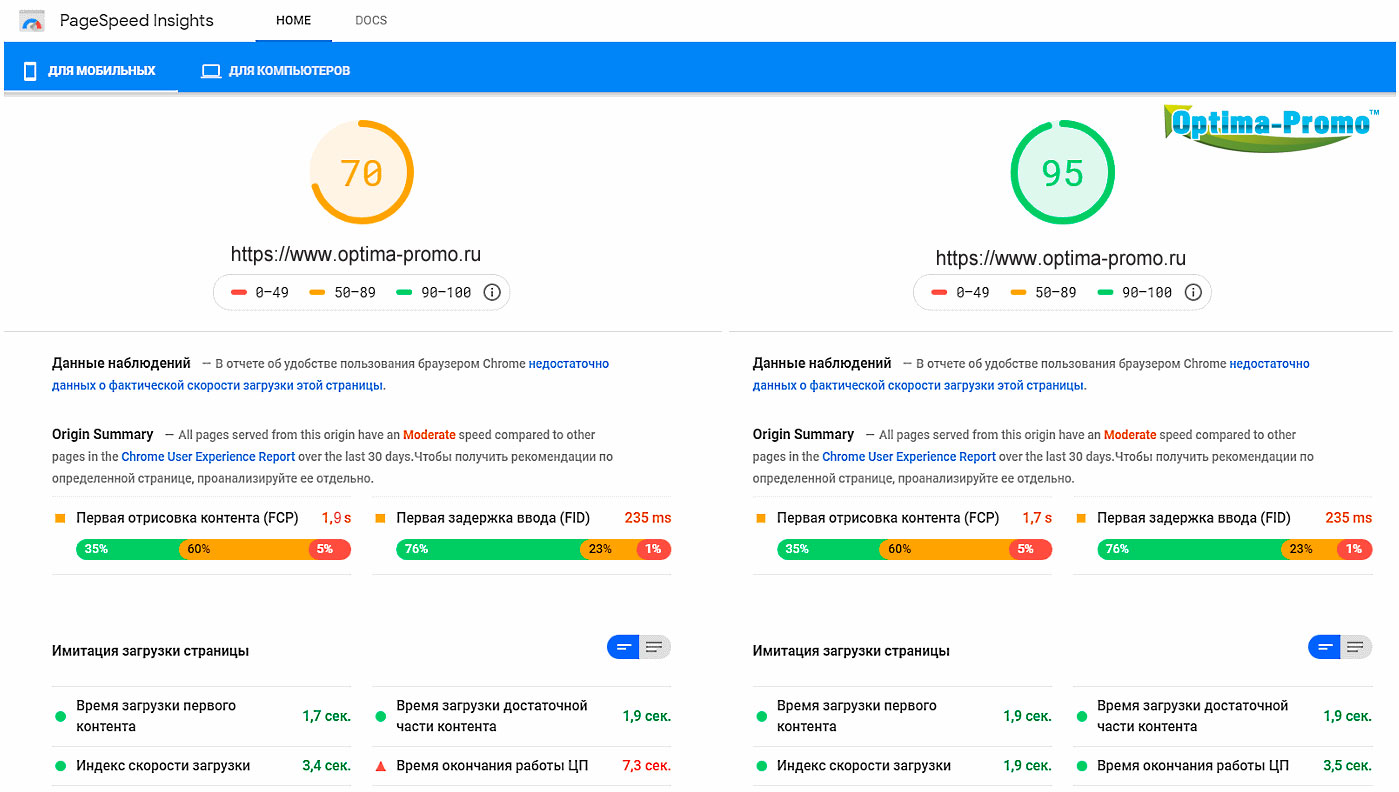
Task: Click the green 90–100 legend swatch under score 95
Action: (1104, 293)
